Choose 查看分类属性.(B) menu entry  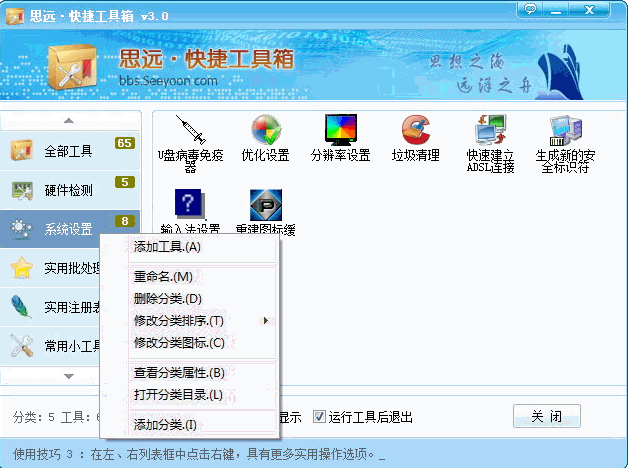tap(203, 373)
